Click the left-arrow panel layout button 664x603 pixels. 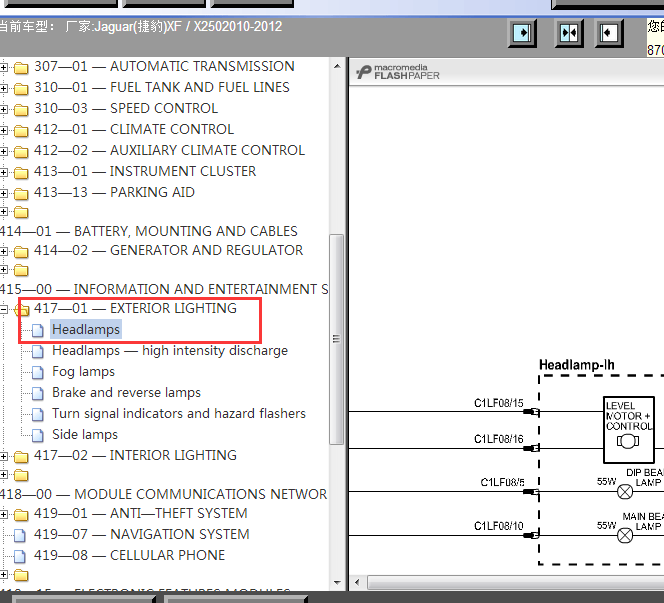coord(609,33)
